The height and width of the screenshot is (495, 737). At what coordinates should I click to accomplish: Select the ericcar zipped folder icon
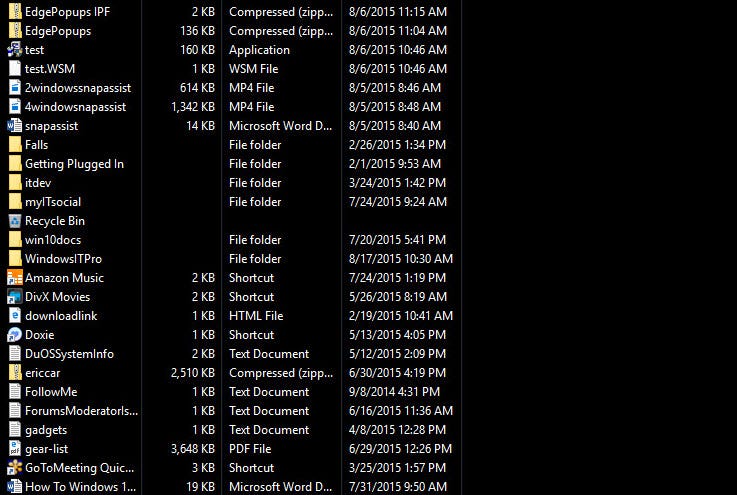point(14,373)
